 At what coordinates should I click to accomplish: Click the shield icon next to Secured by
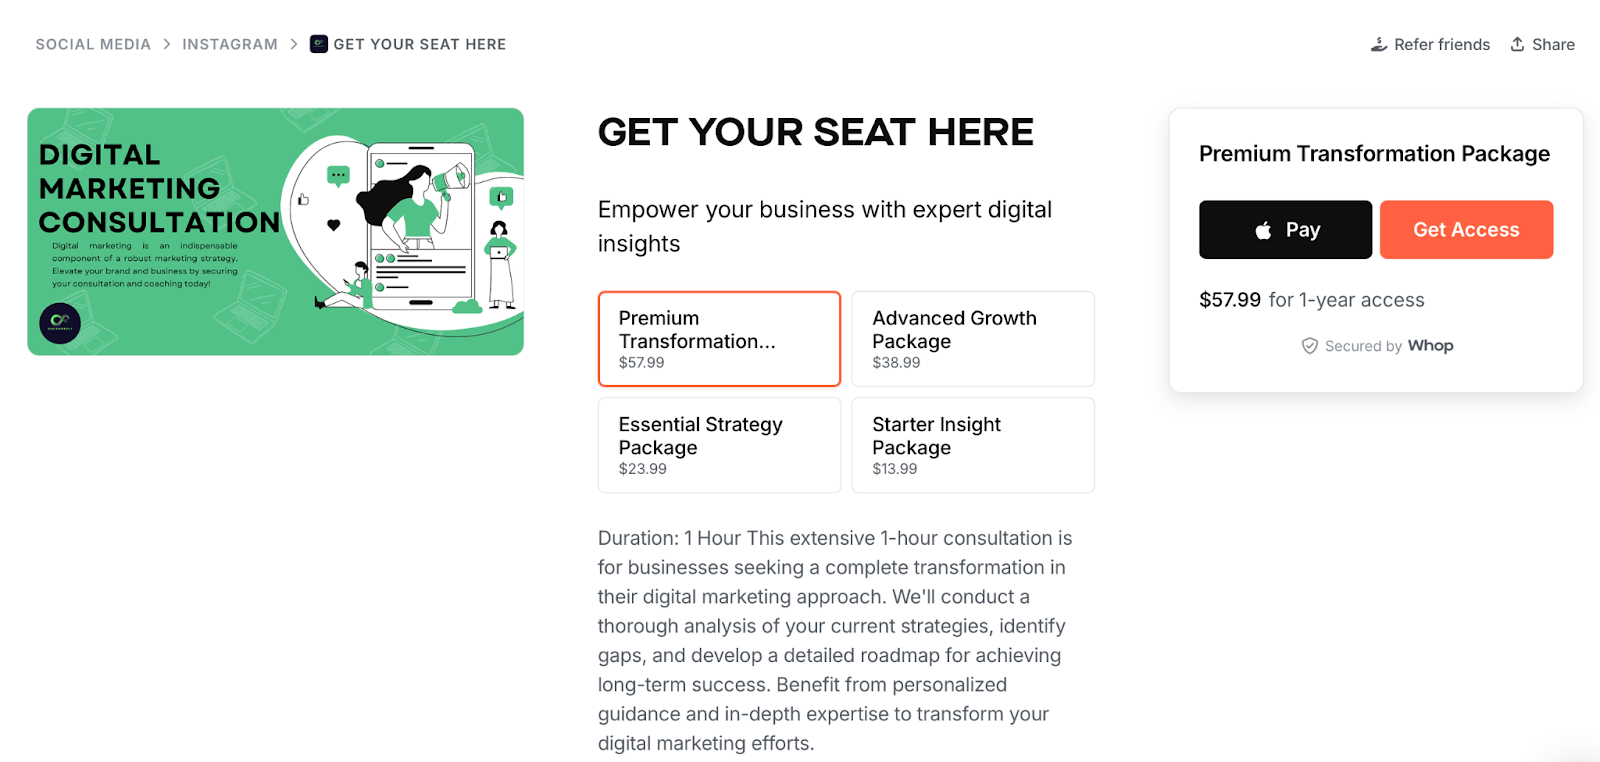pos(1309,345)
